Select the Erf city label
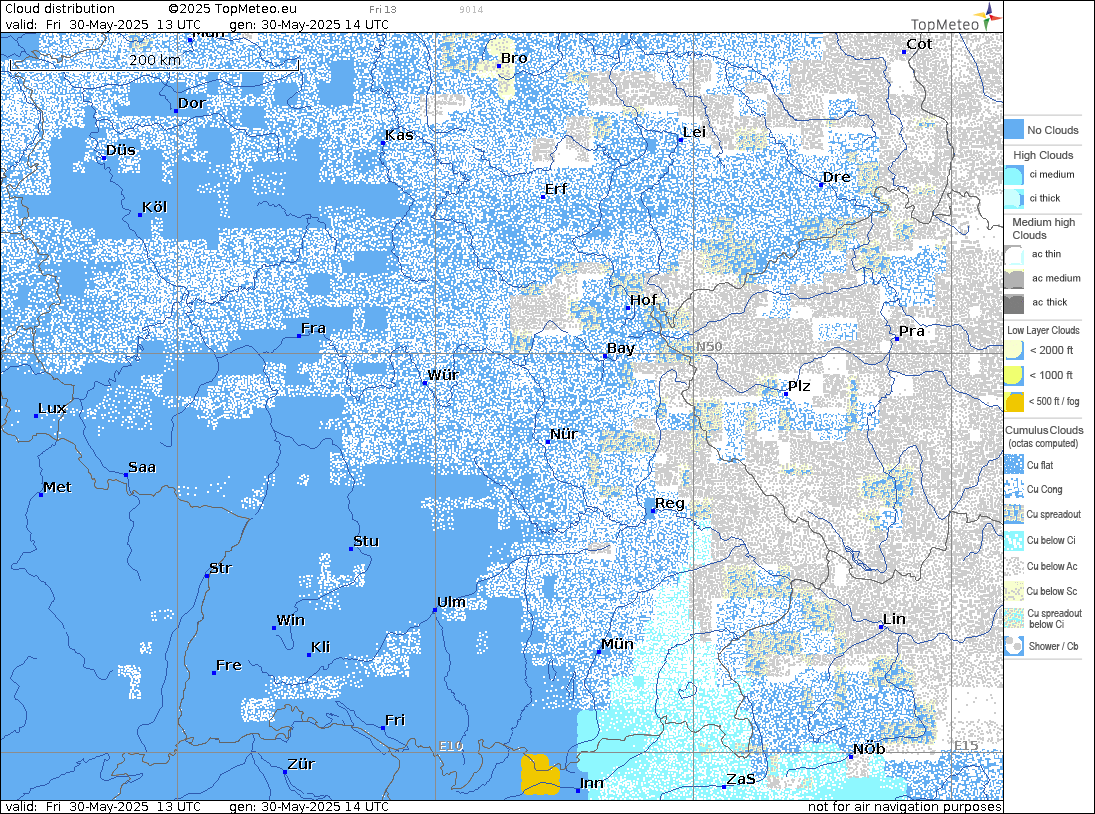Image resolution: width=1095 pixels, height=814 pixels. pyautogui.click(x=556, y=189)
